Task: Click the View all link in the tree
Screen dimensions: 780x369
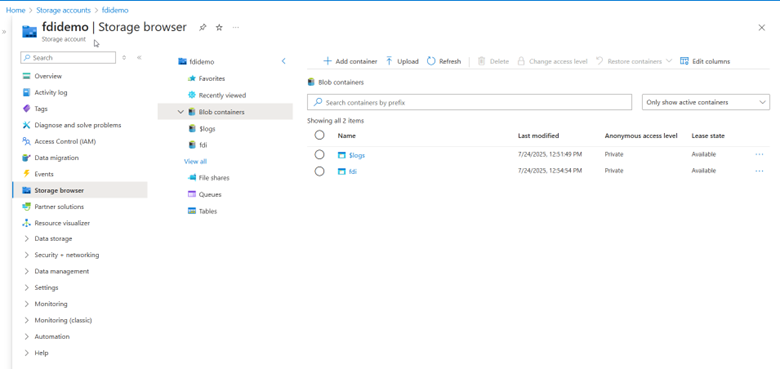Action: [195, 161]
